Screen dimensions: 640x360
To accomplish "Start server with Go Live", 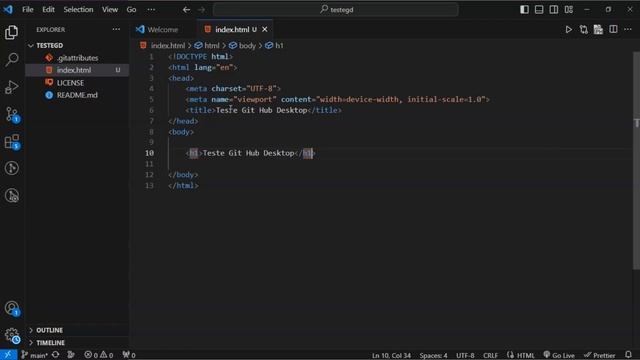I will click(559, 356).
